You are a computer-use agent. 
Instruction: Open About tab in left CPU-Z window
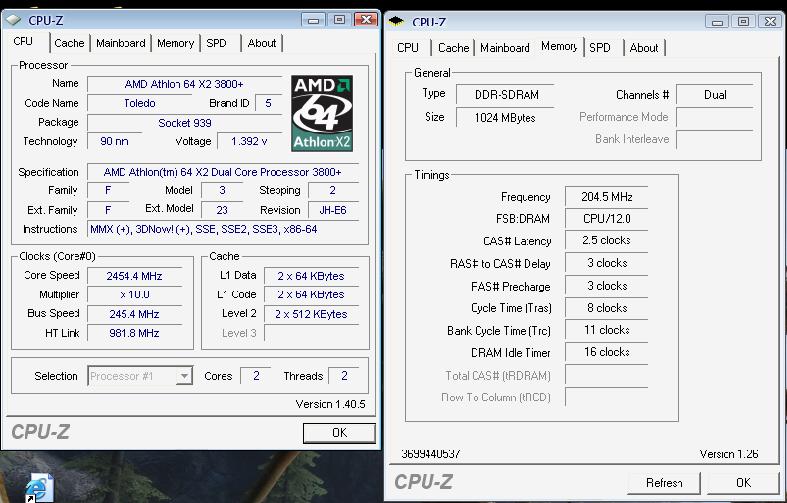tap(261, 43)
